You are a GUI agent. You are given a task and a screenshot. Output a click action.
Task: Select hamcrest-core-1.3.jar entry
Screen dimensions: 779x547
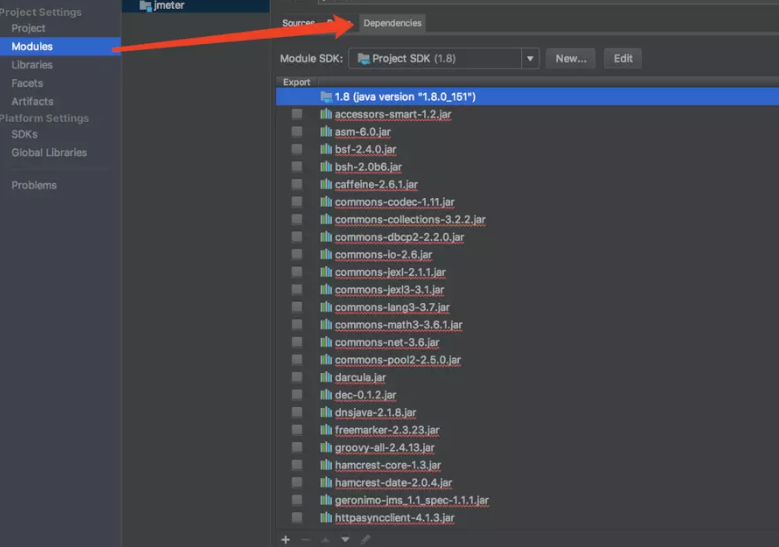(x=388, y=465)
